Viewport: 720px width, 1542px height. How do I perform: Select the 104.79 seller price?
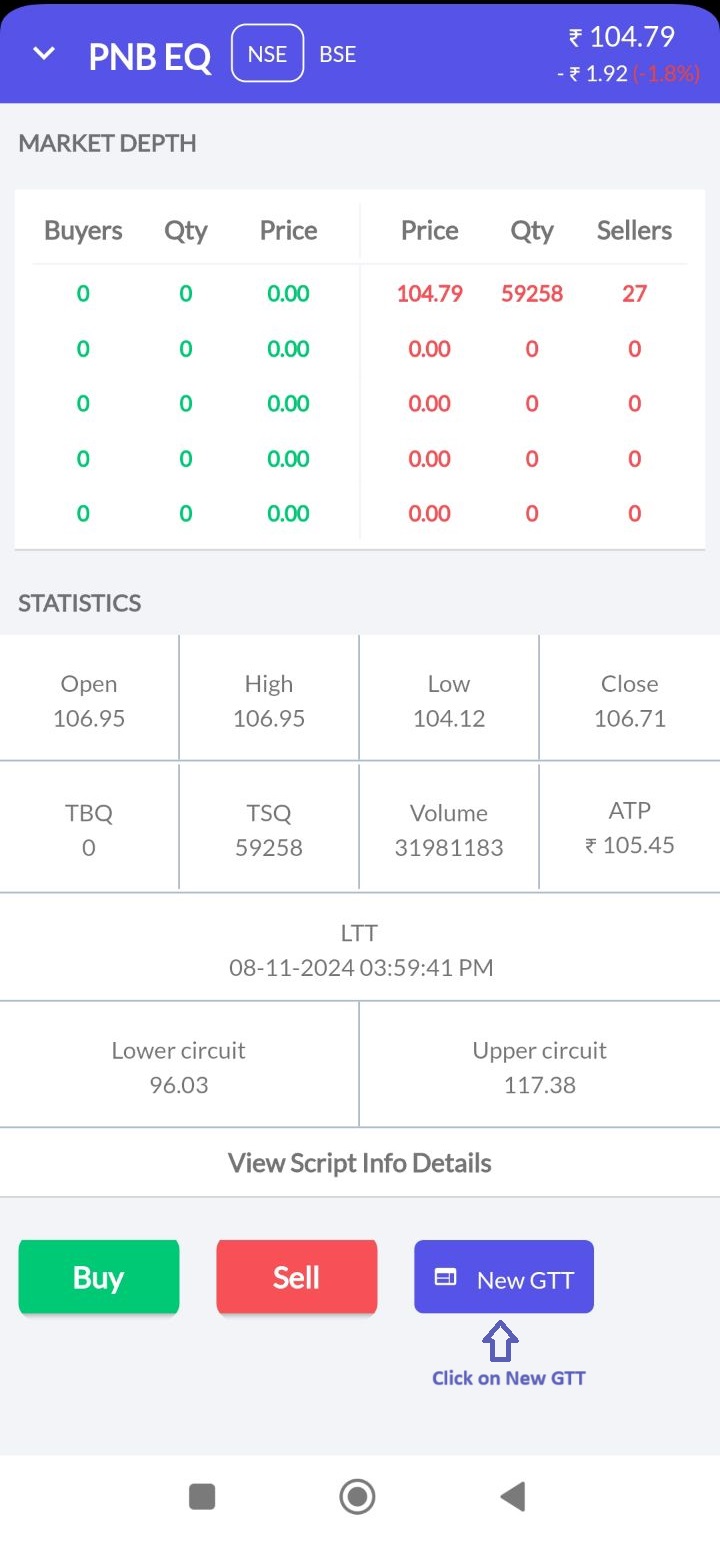pyautogui.click(x=429, y=294)
